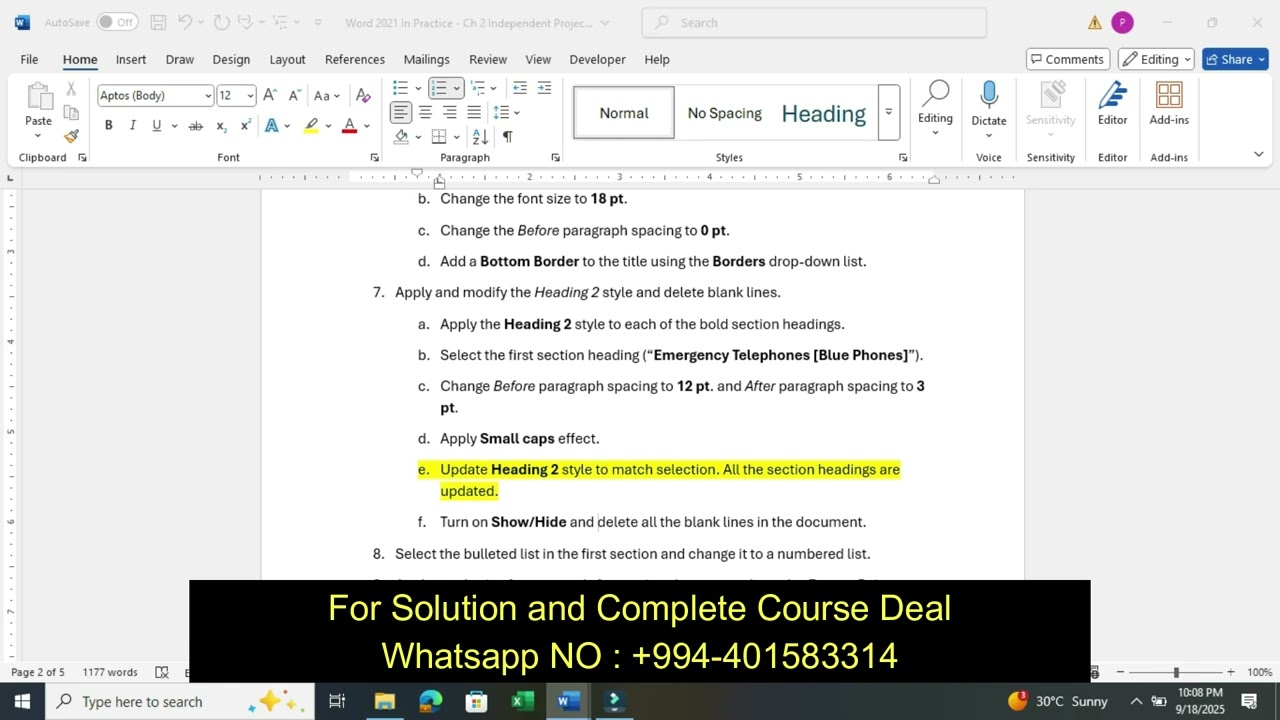Click the Search box in title bar
This screenshot has width=1280, height=720.
814,22
